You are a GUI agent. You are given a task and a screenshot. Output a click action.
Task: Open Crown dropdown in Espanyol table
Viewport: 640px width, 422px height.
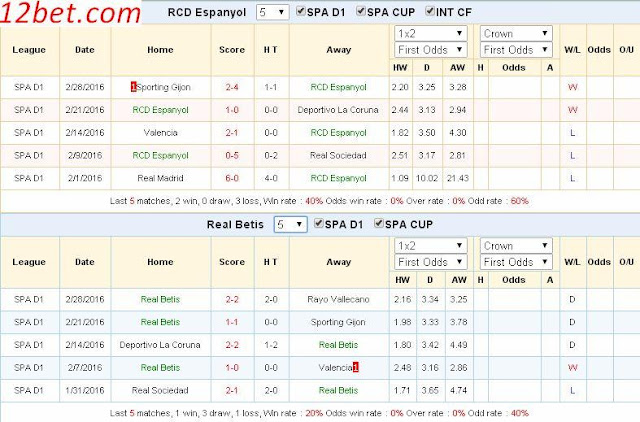coord(516,33)
